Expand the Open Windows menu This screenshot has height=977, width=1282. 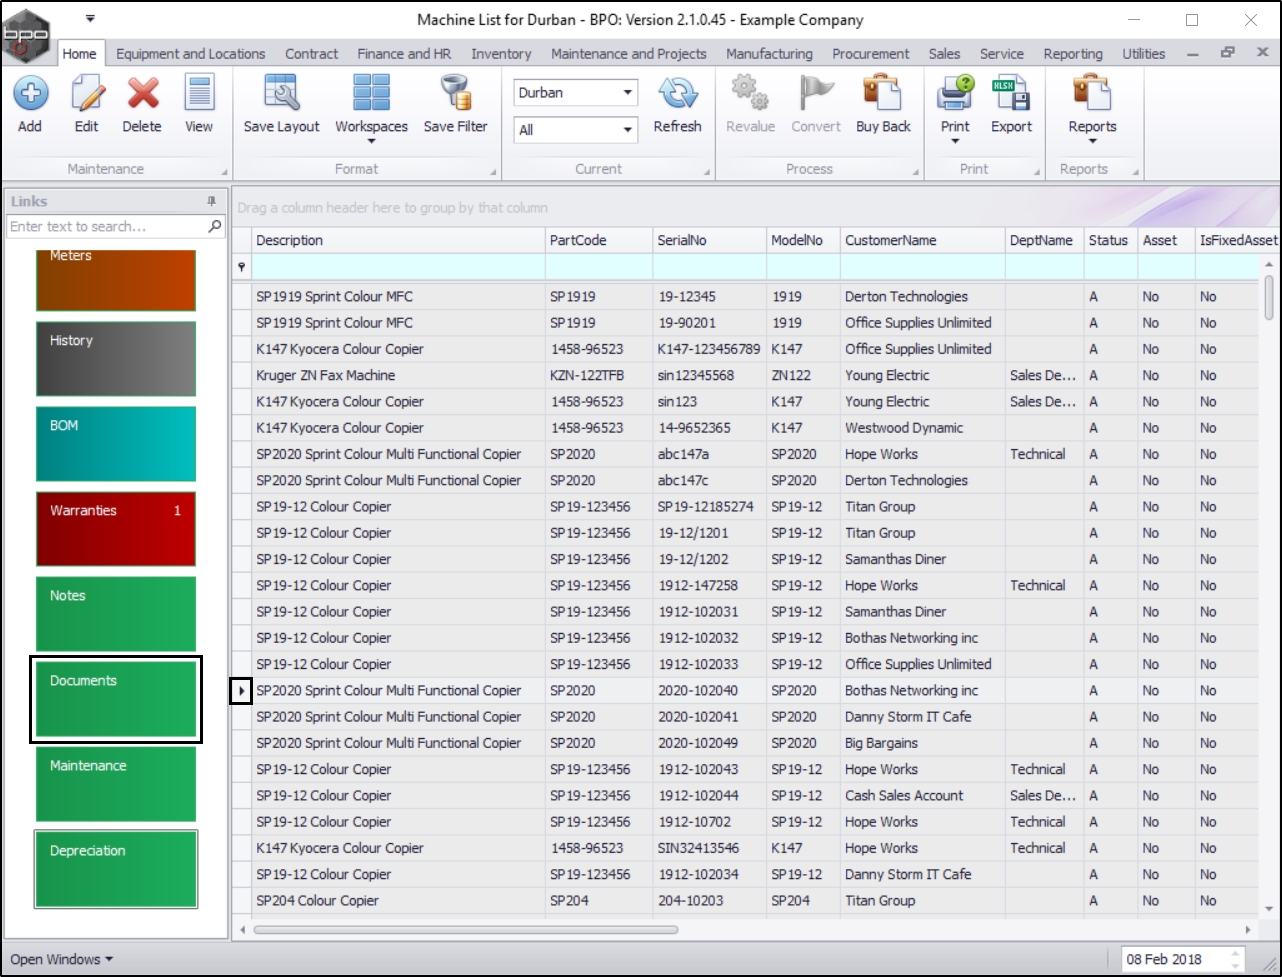tap(61, 959)
